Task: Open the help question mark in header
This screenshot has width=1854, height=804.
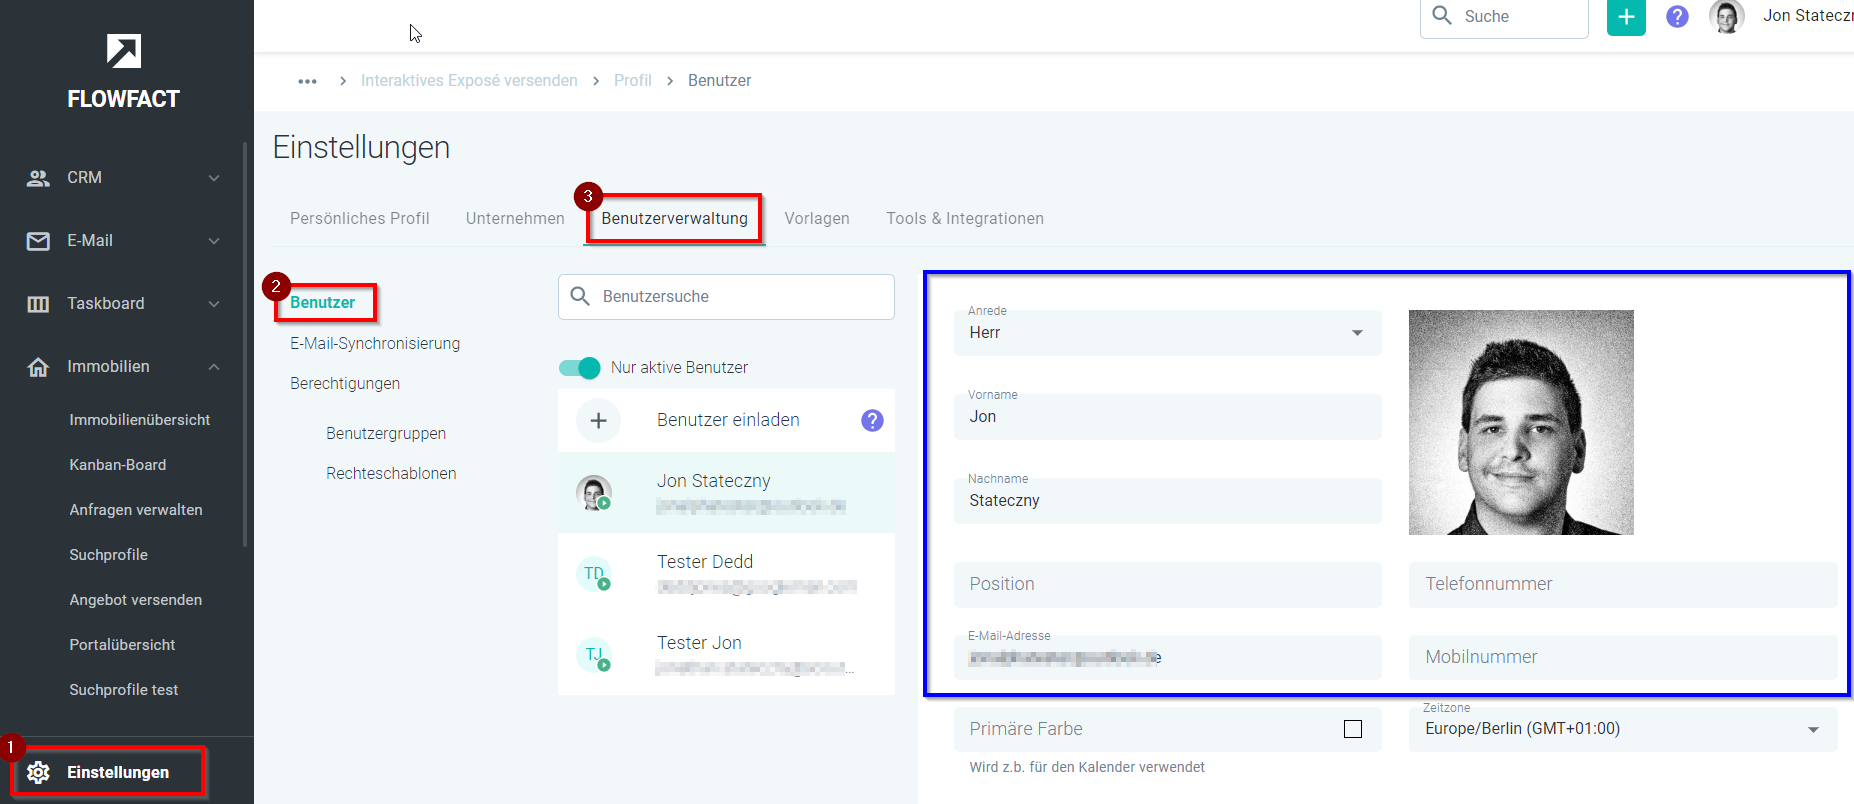Action: click(x=1677, y=16)
